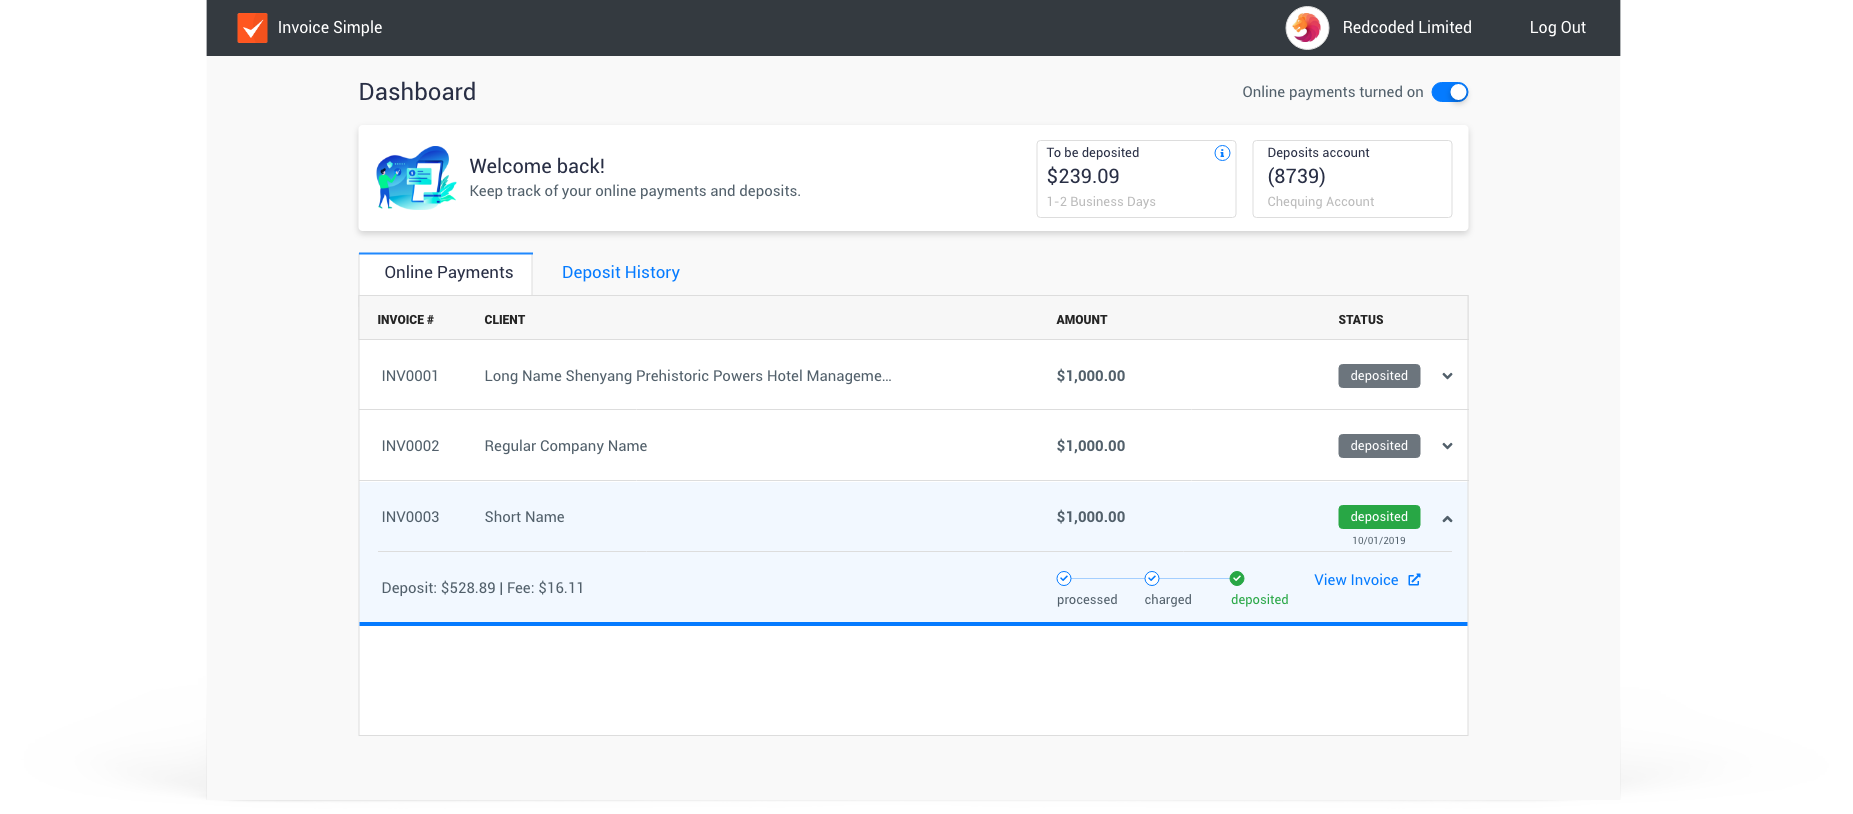
Task: Click the (8739) account number
Action: (1296, 176)
